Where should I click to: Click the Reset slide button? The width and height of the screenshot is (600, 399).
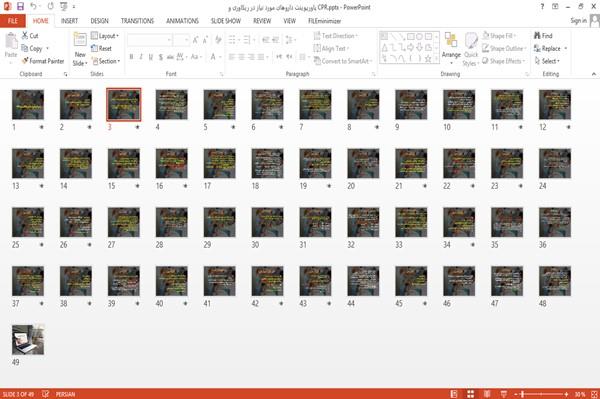click(x=101, y=49)
